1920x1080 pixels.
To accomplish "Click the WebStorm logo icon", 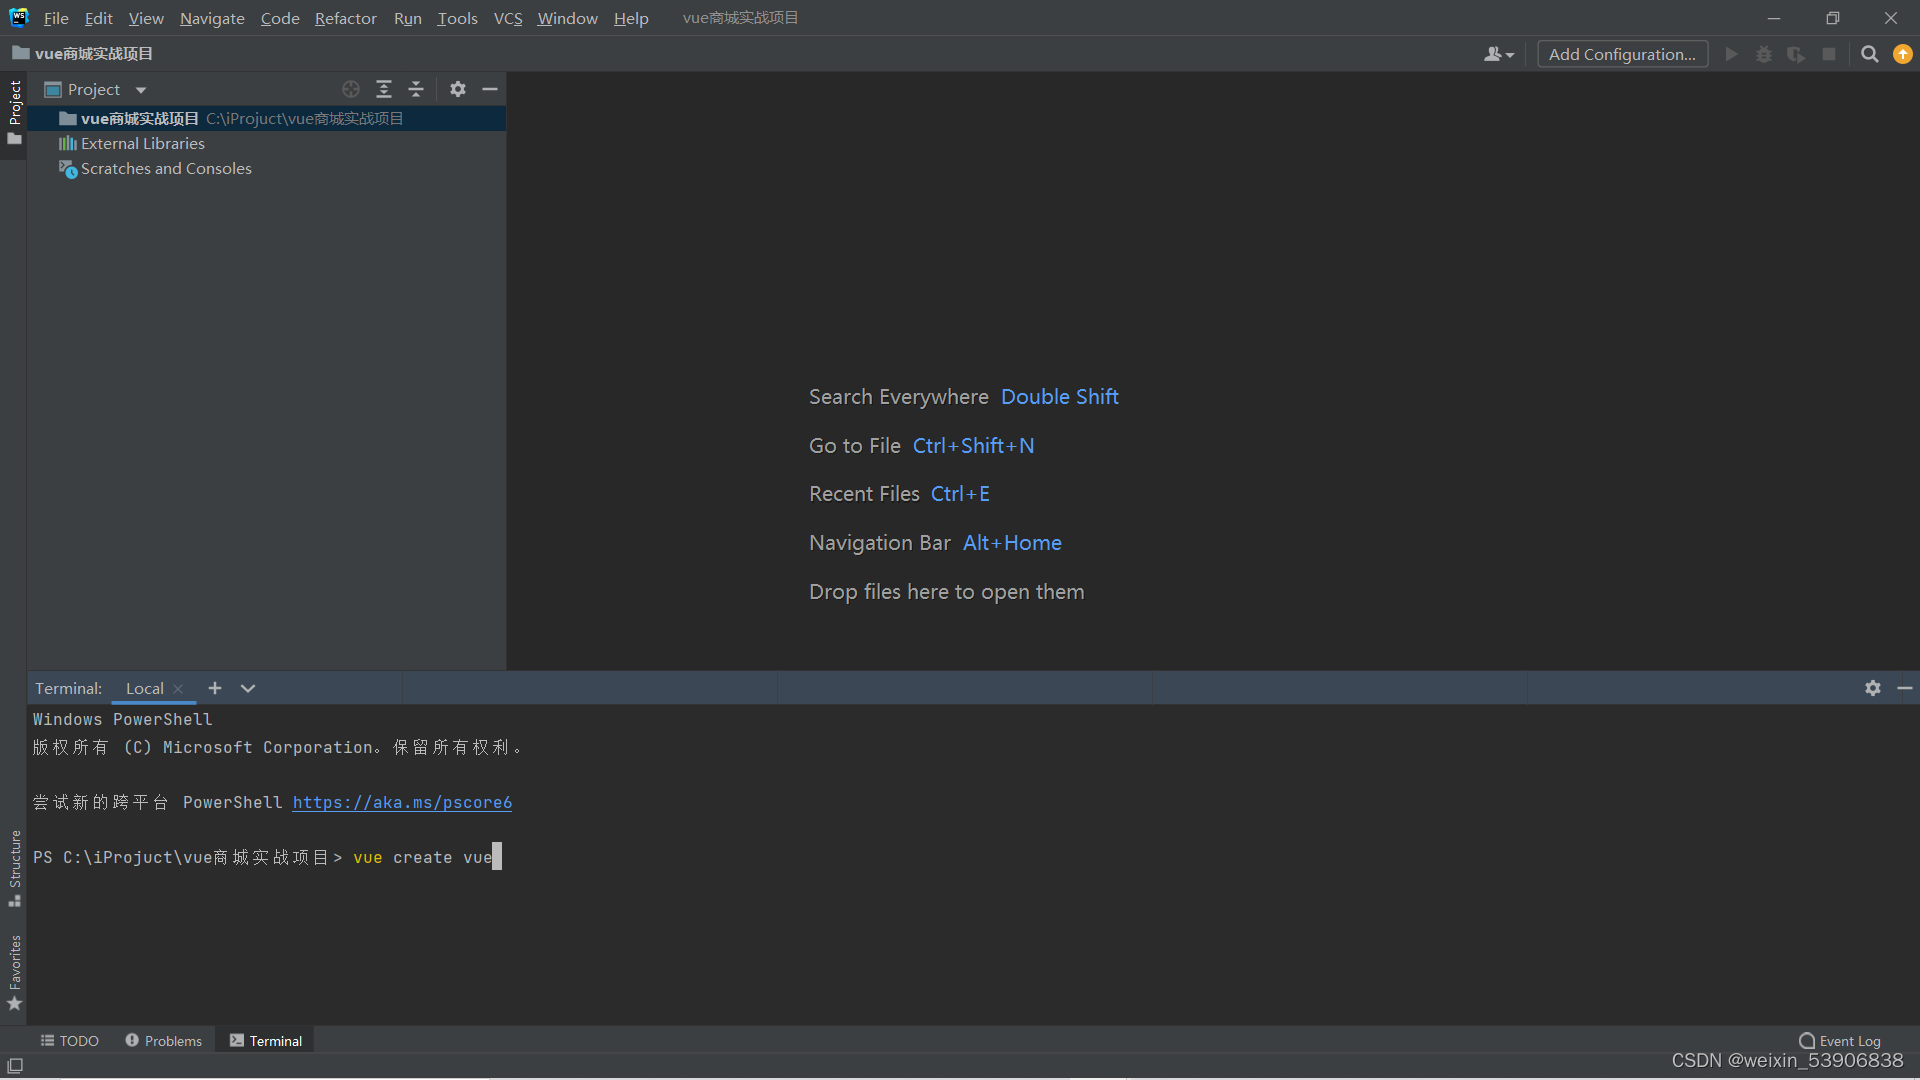I will 19,17.
